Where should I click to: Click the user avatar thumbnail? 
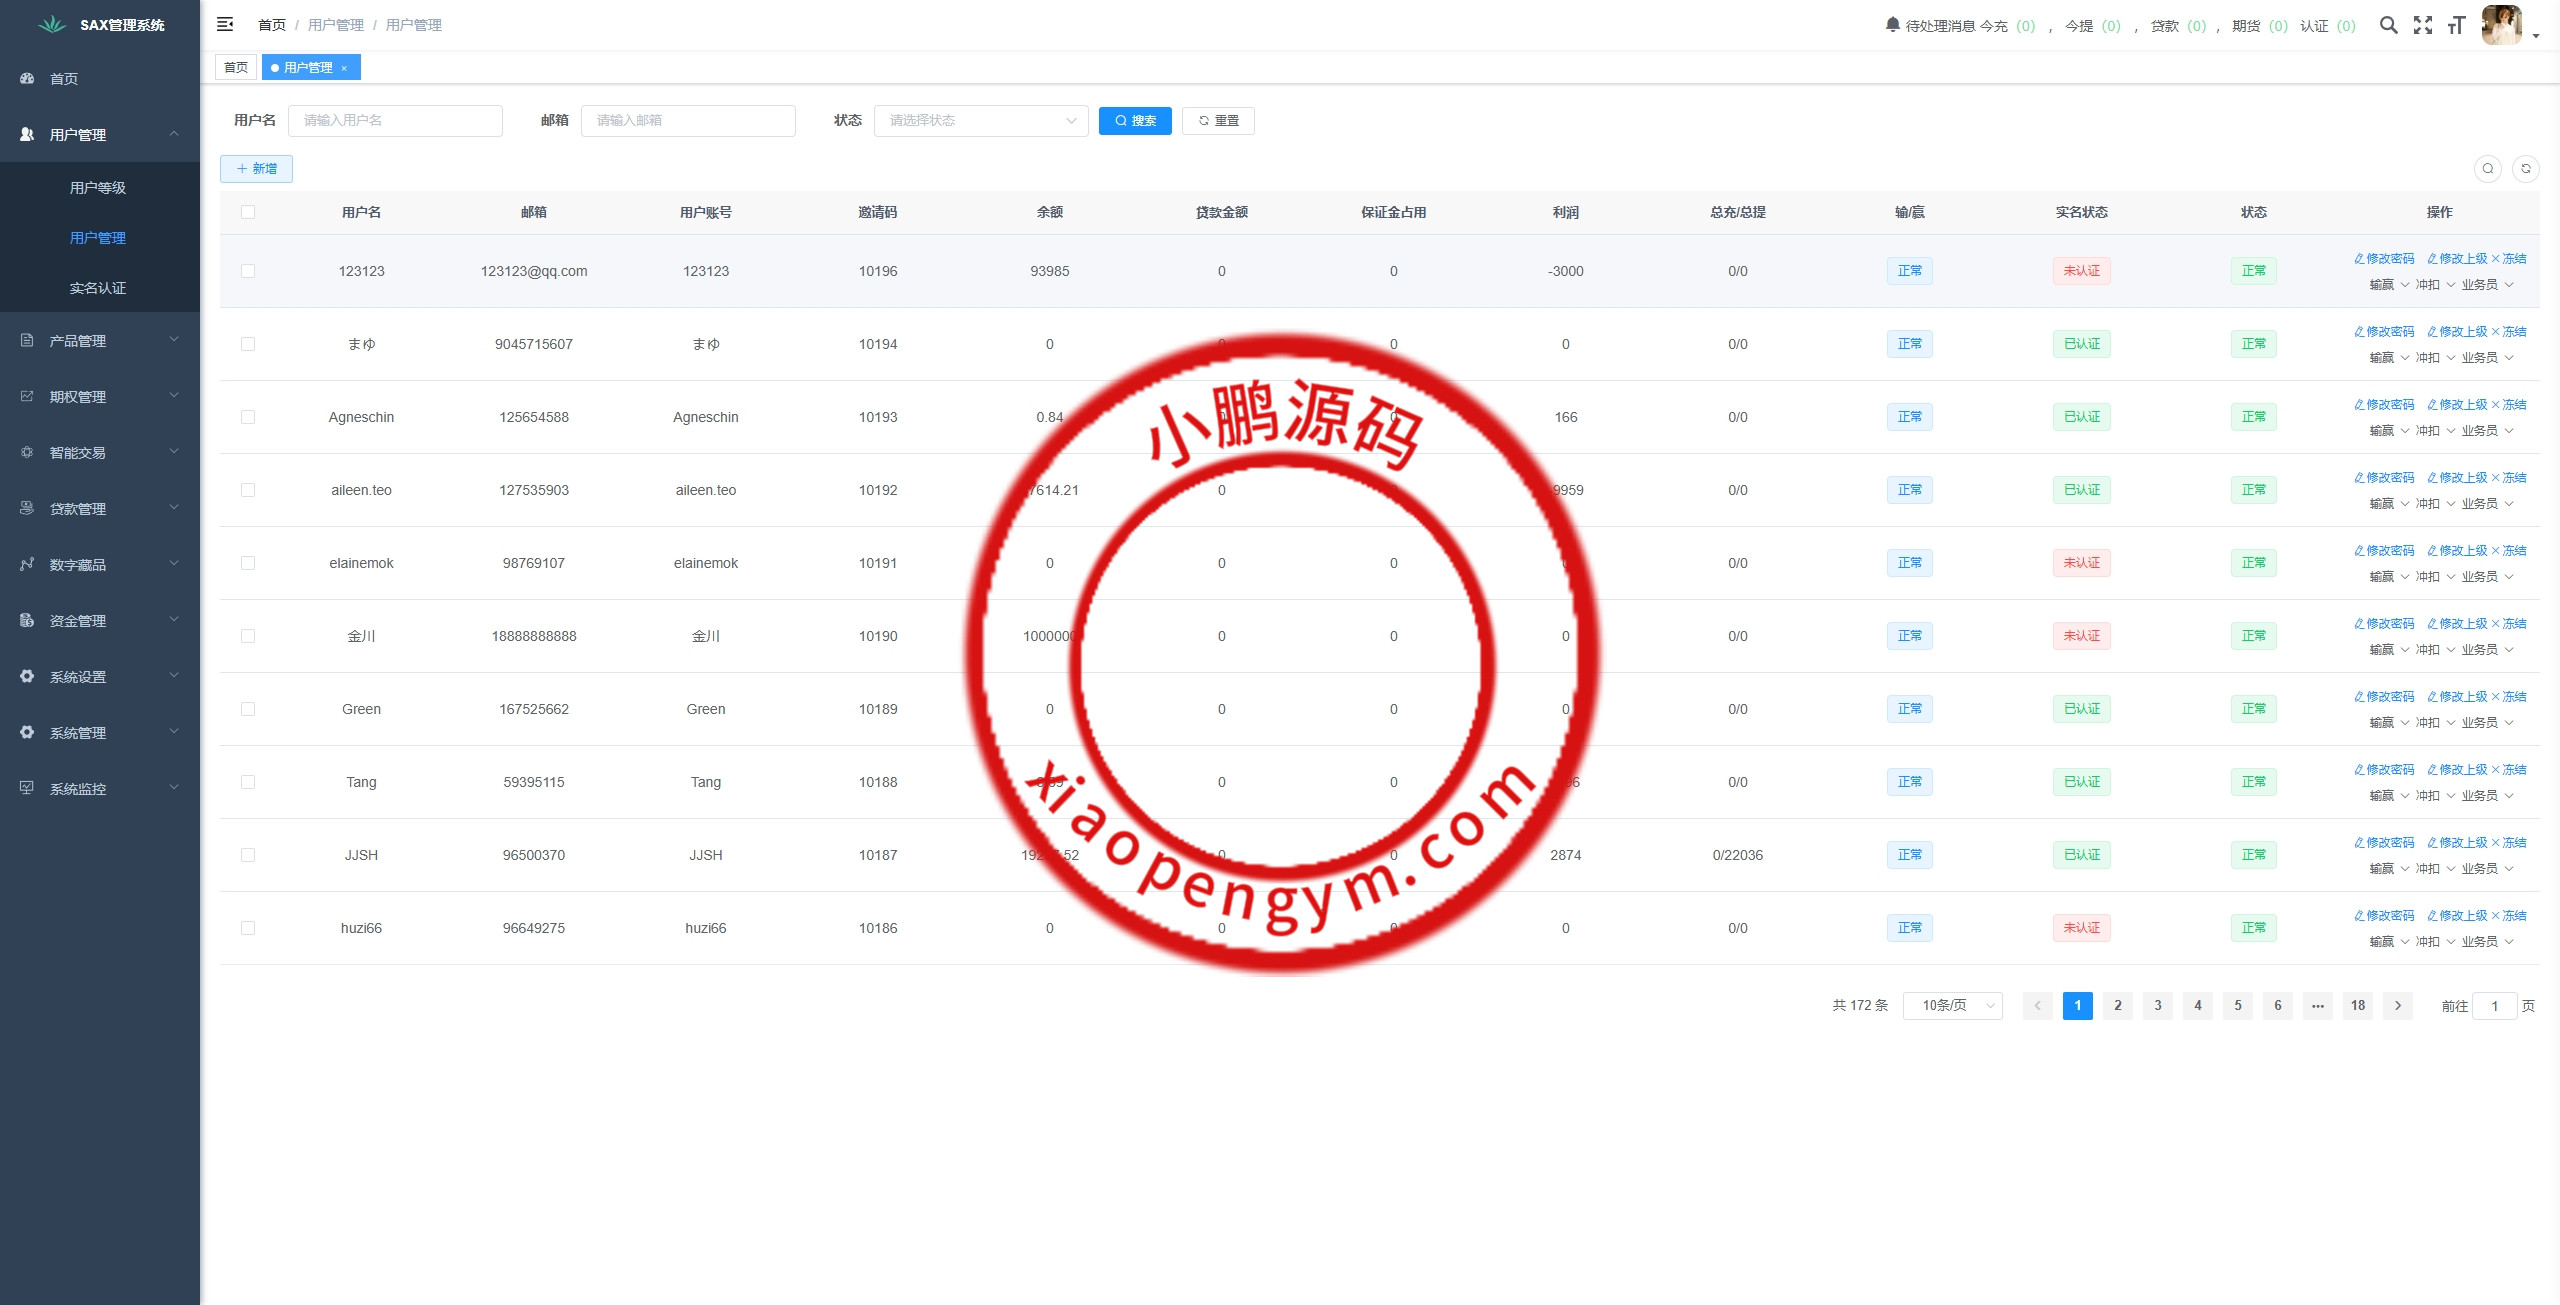tap(2502, 25)
